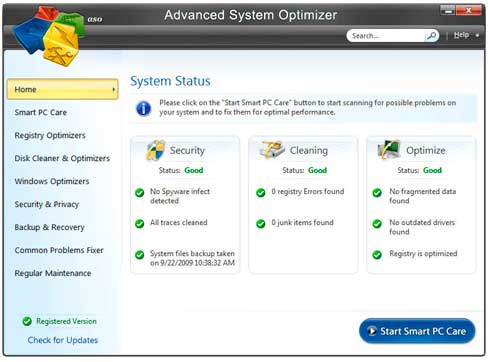Click the blue information icon

coord(143,109)
